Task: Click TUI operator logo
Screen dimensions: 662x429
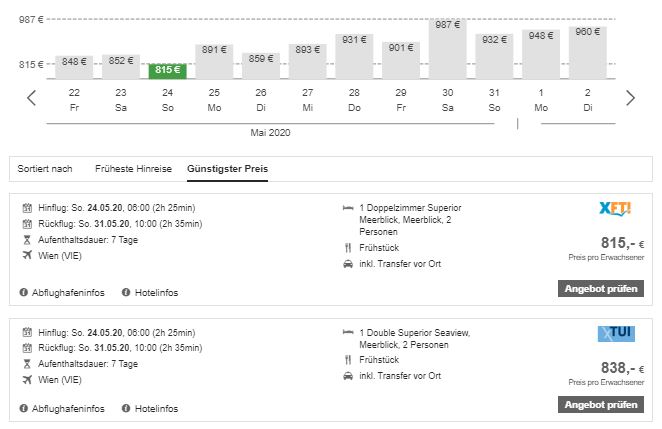Action: (x=616, y=334)
